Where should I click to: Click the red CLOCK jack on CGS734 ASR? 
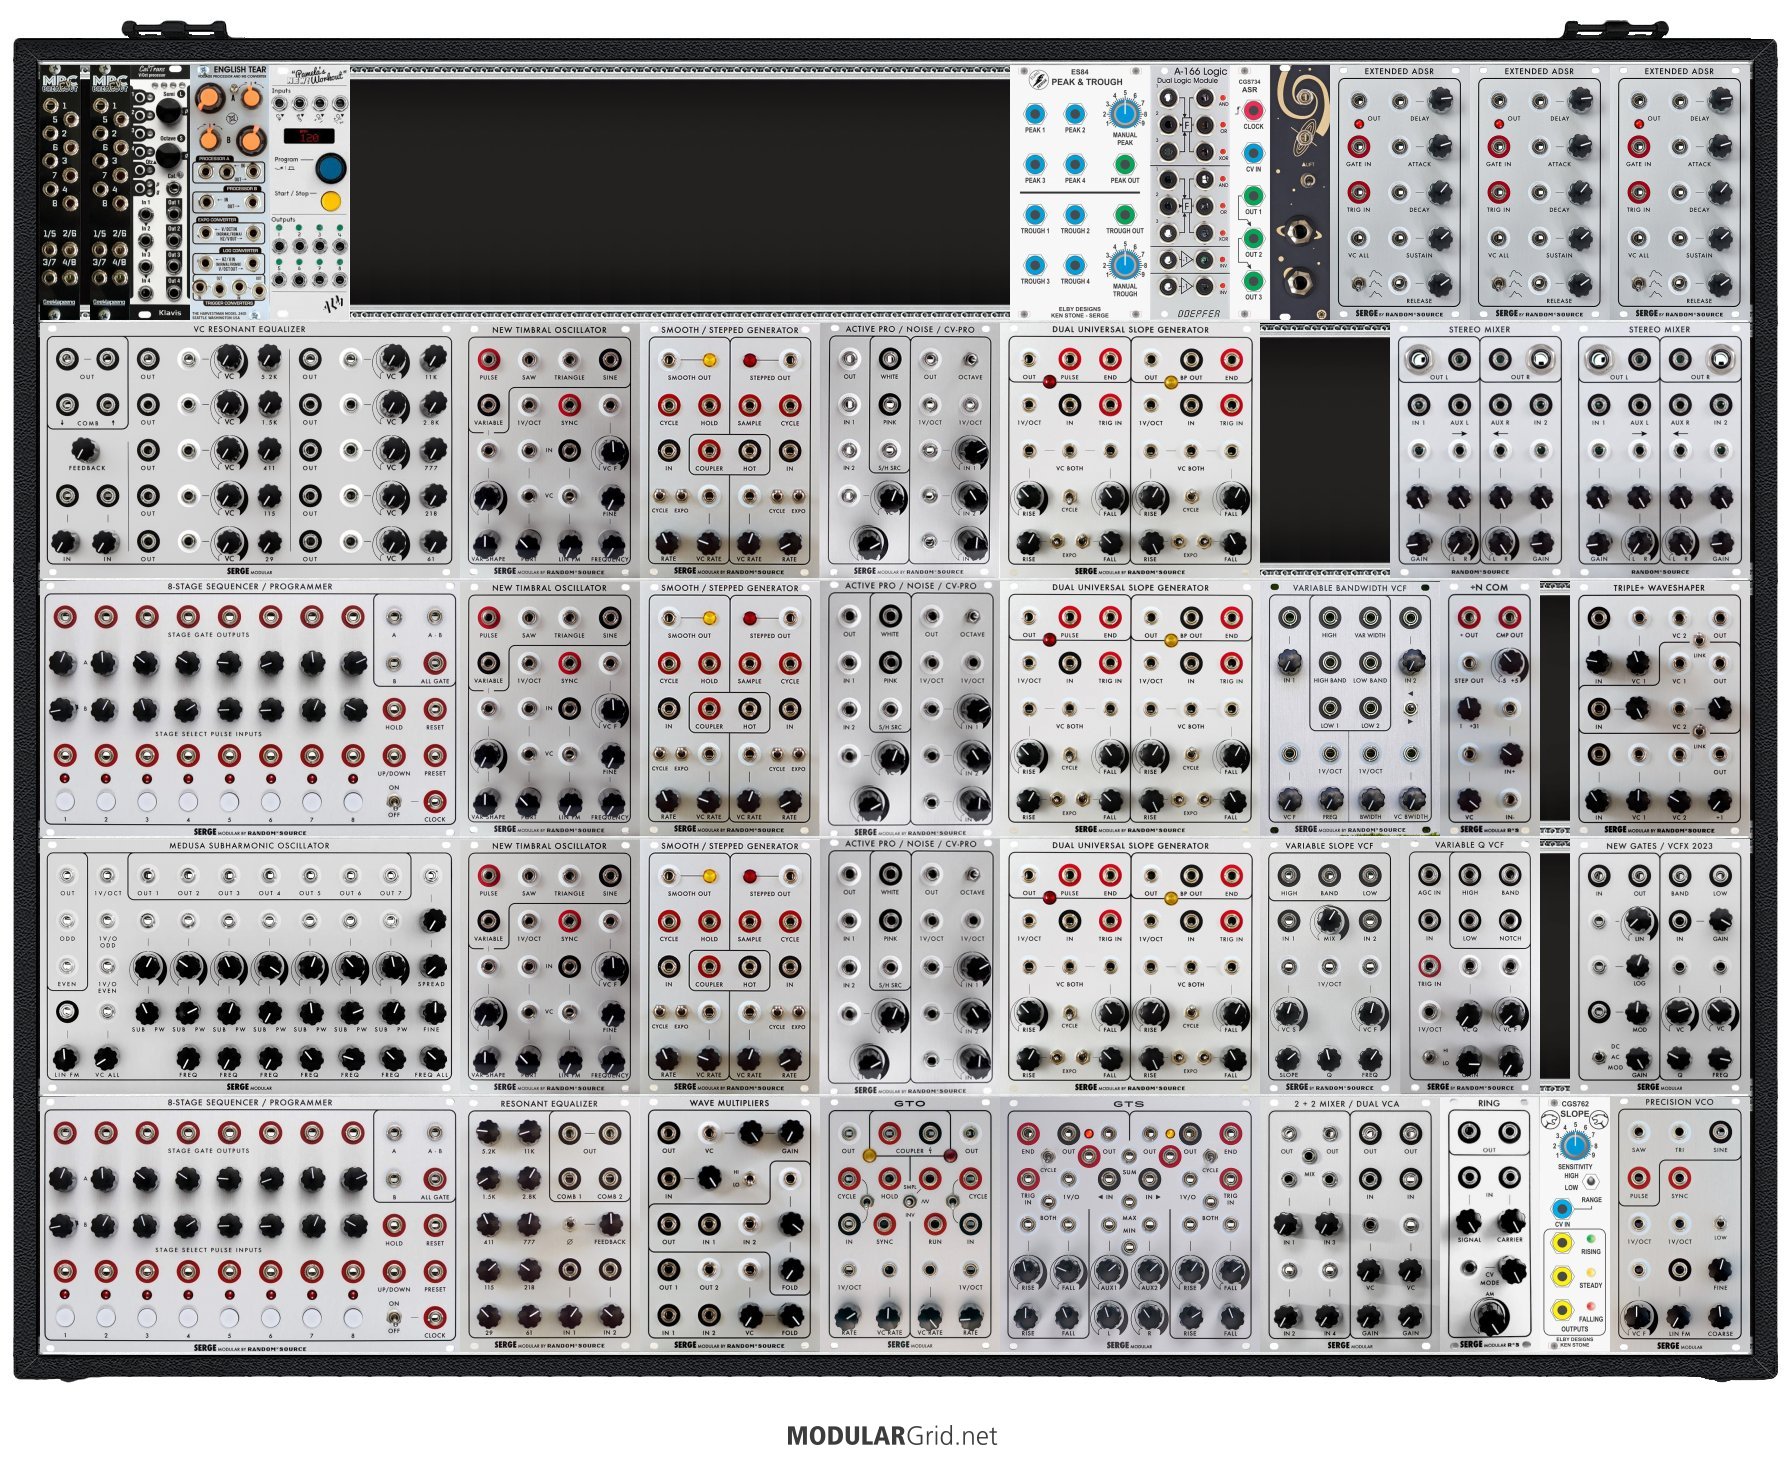click(x=1252, y=111)
